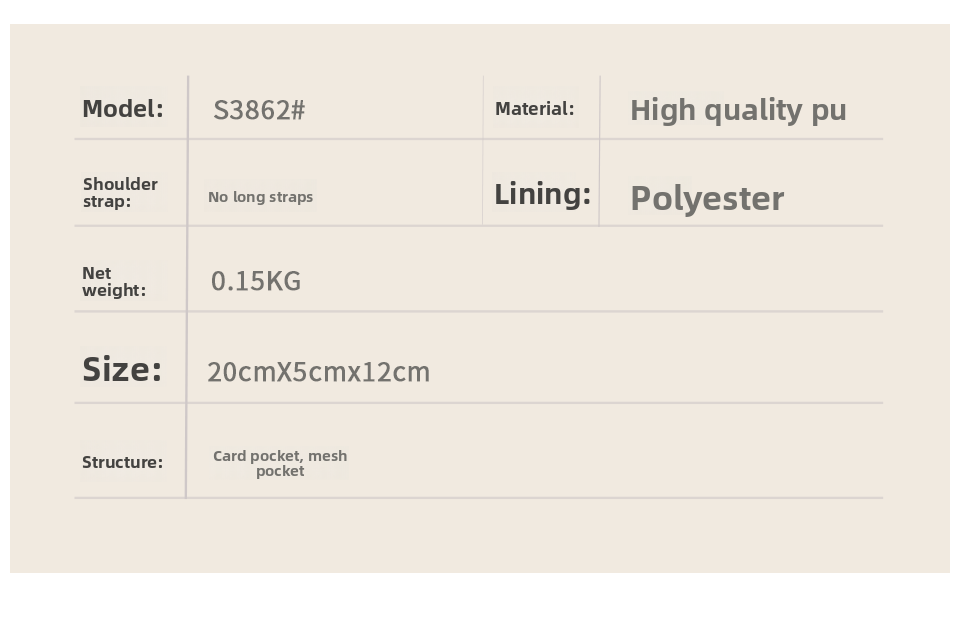Select the No long straps value
This screenshot has height=629, width=960.
click(260, 197)
